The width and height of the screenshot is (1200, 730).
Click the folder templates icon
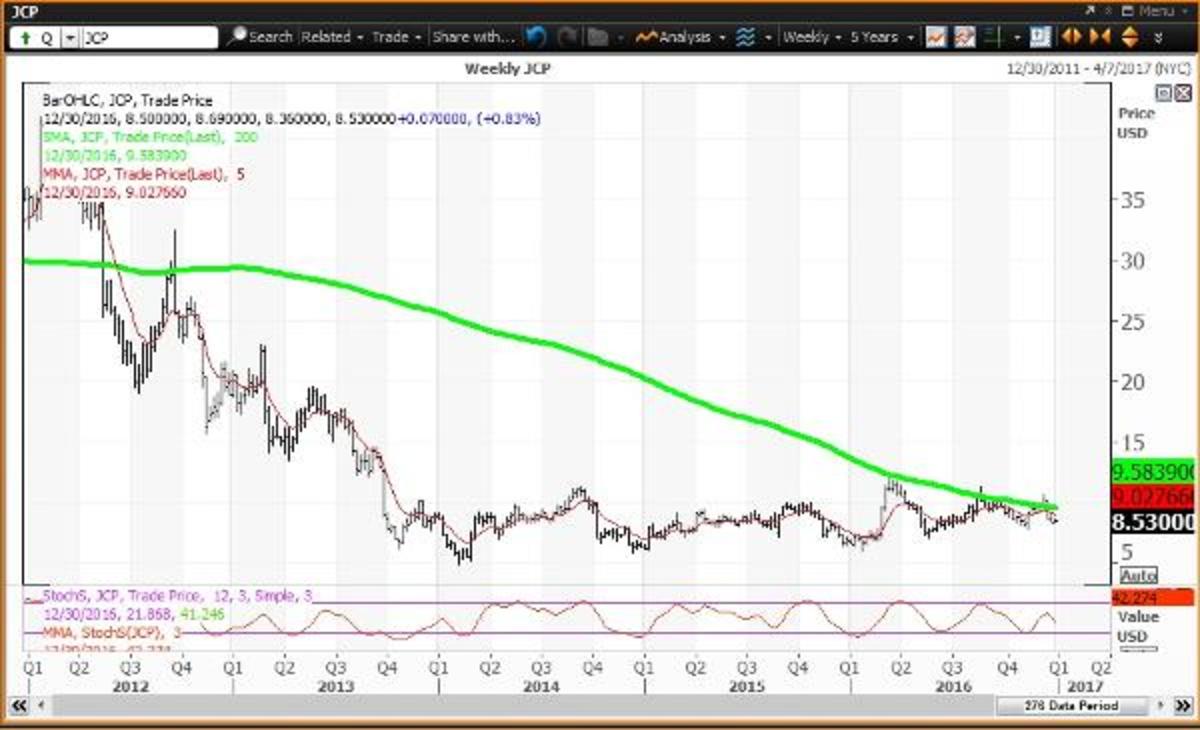598,38
